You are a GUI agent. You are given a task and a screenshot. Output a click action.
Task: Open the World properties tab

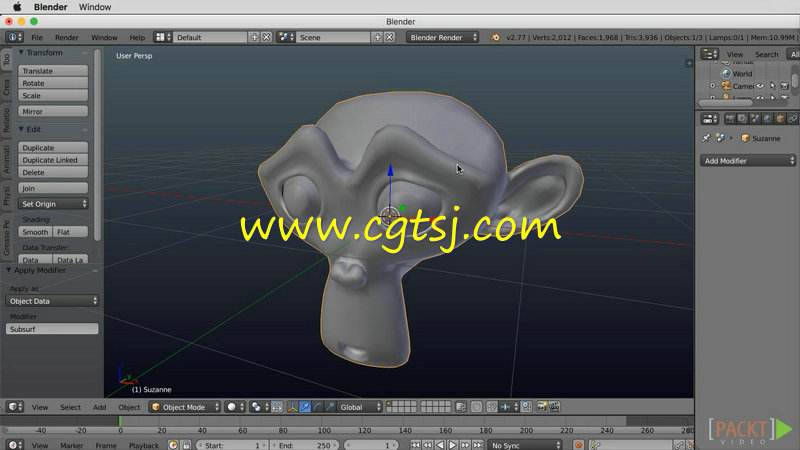click(767, 119)
